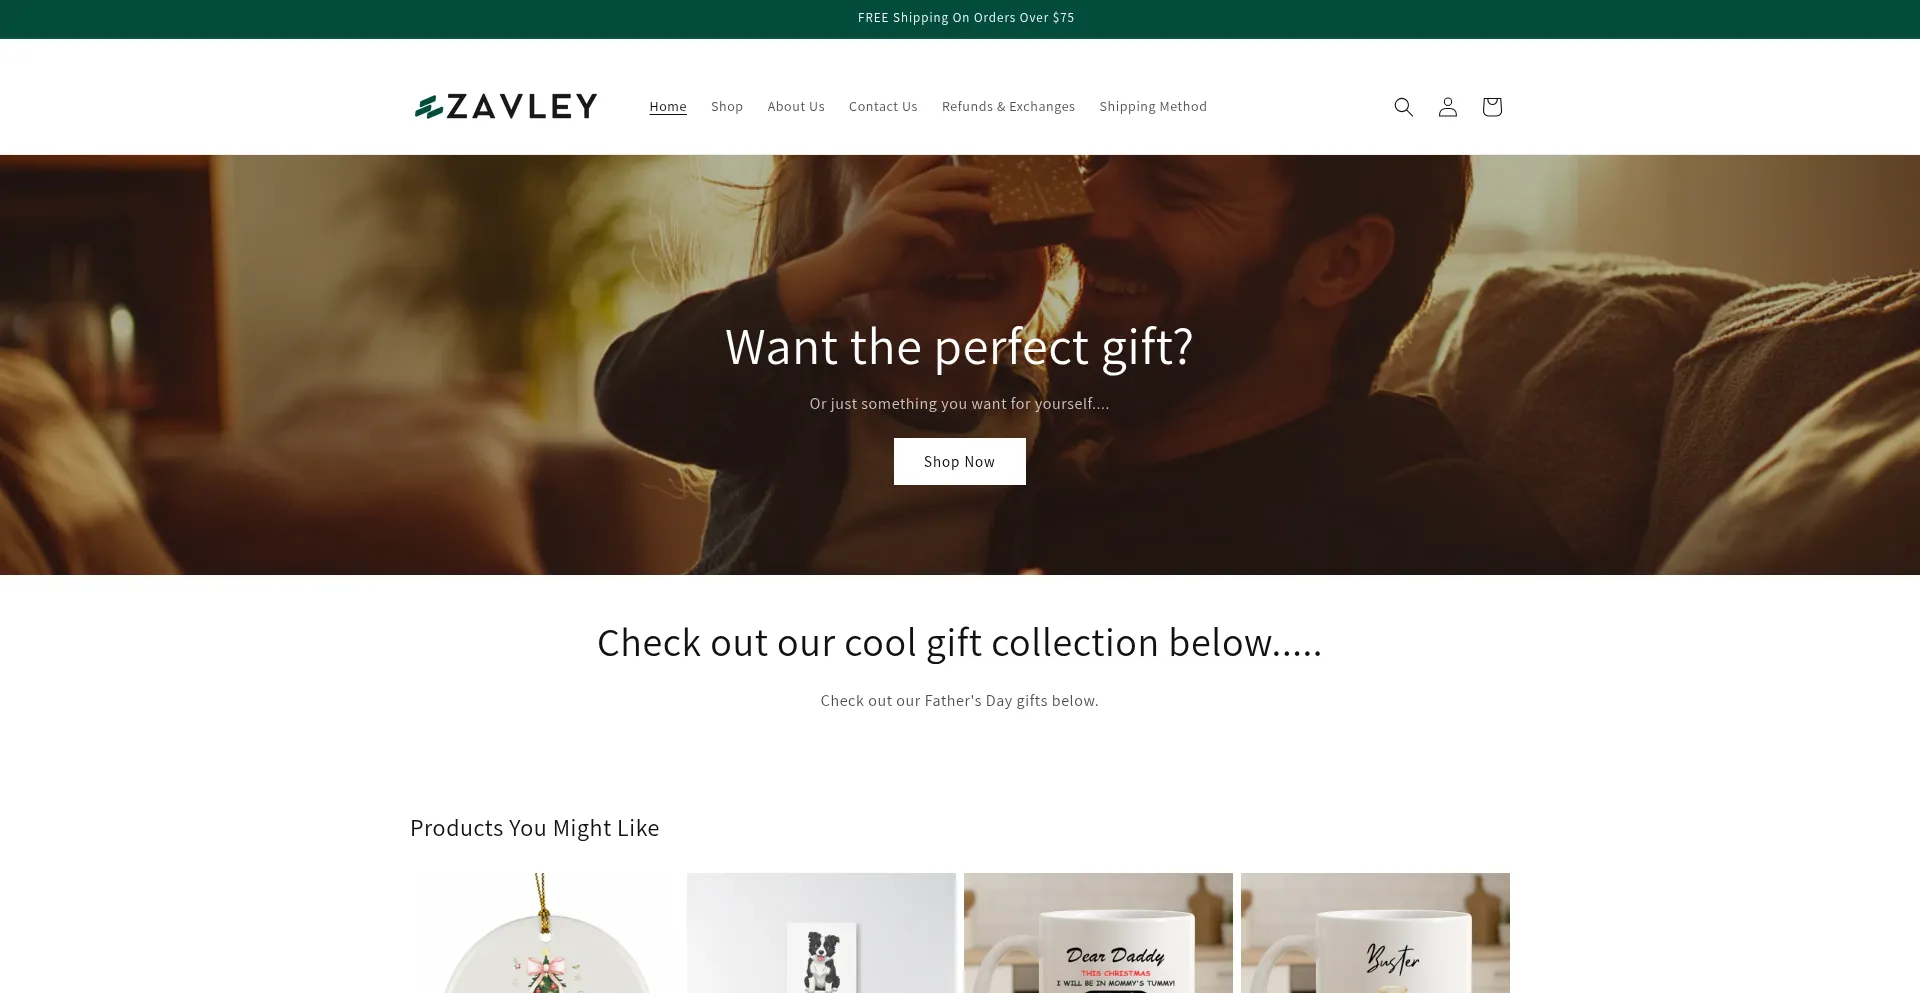This screenshot has width=1920, height=993.
Task: Click the Products You Might Like heading
Action: tap(534, 828)
